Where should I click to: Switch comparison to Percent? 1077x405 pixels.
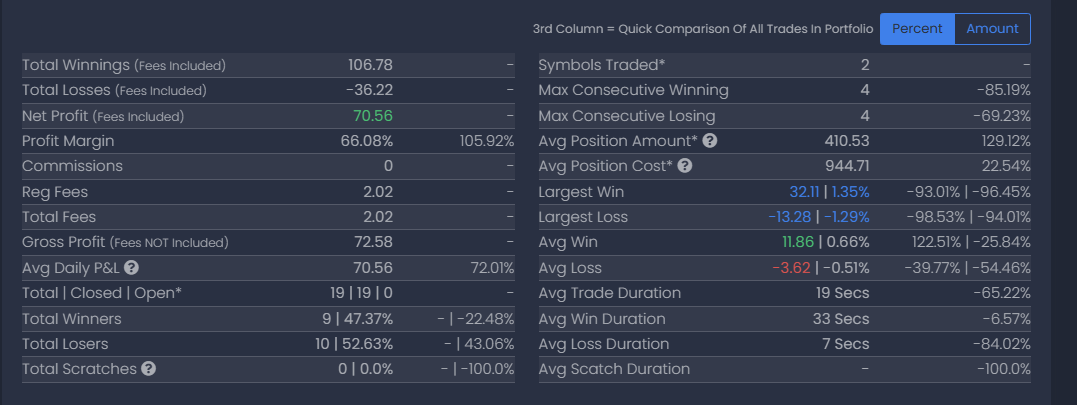point(917,29)
